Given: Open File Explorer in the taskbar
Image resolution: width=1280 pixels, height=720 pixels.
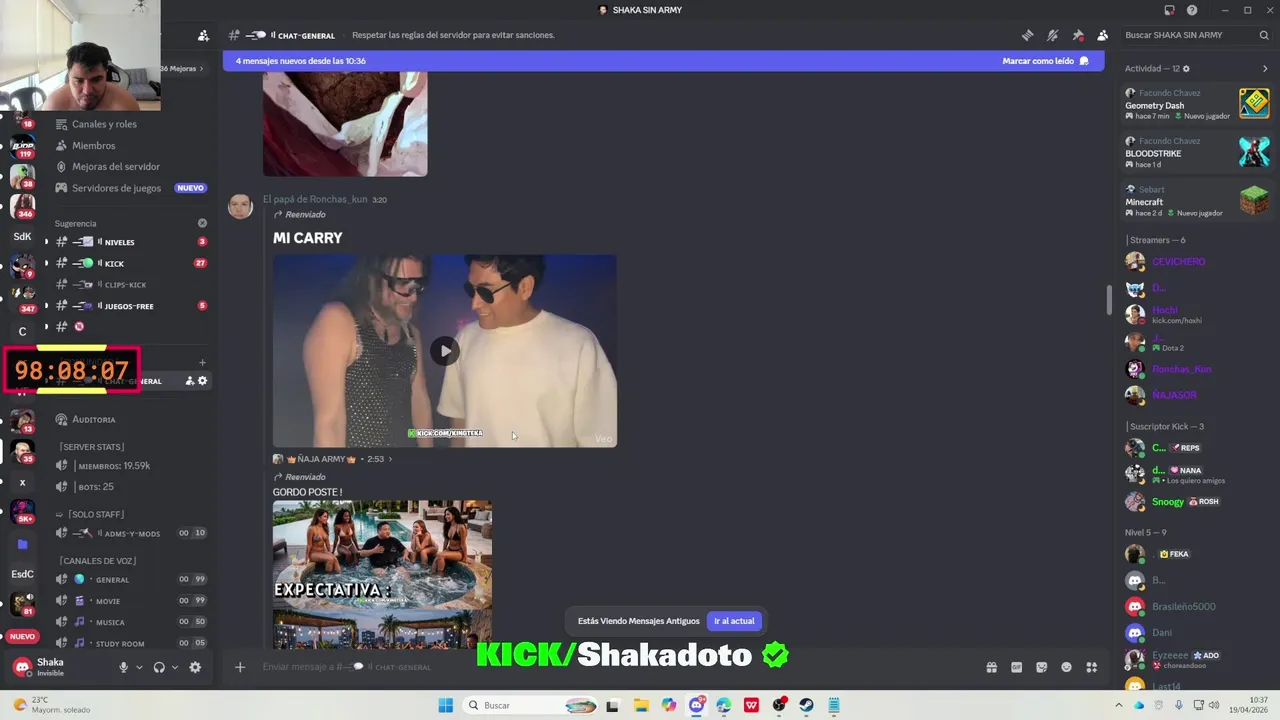Looking at the screenshot, I should pyautogui.click(x=641, y=706).
